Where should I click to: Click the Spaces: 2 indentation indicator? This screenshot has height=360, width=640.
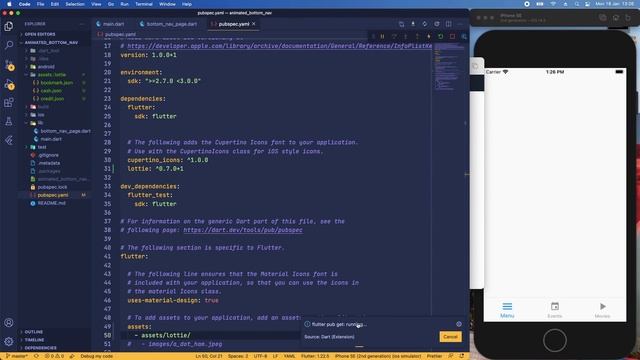[x=238, y=356]
